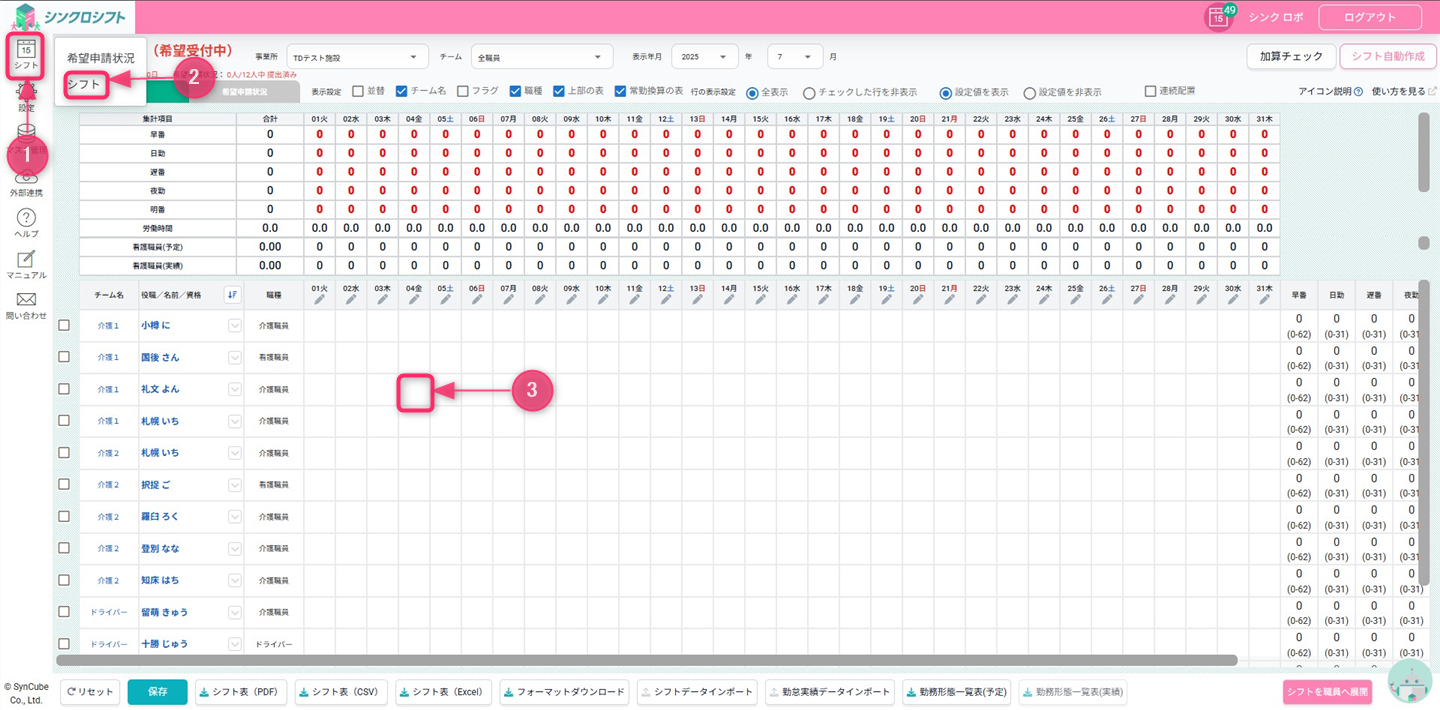Click the pencil edit icon under 10木

coord(603,299)
